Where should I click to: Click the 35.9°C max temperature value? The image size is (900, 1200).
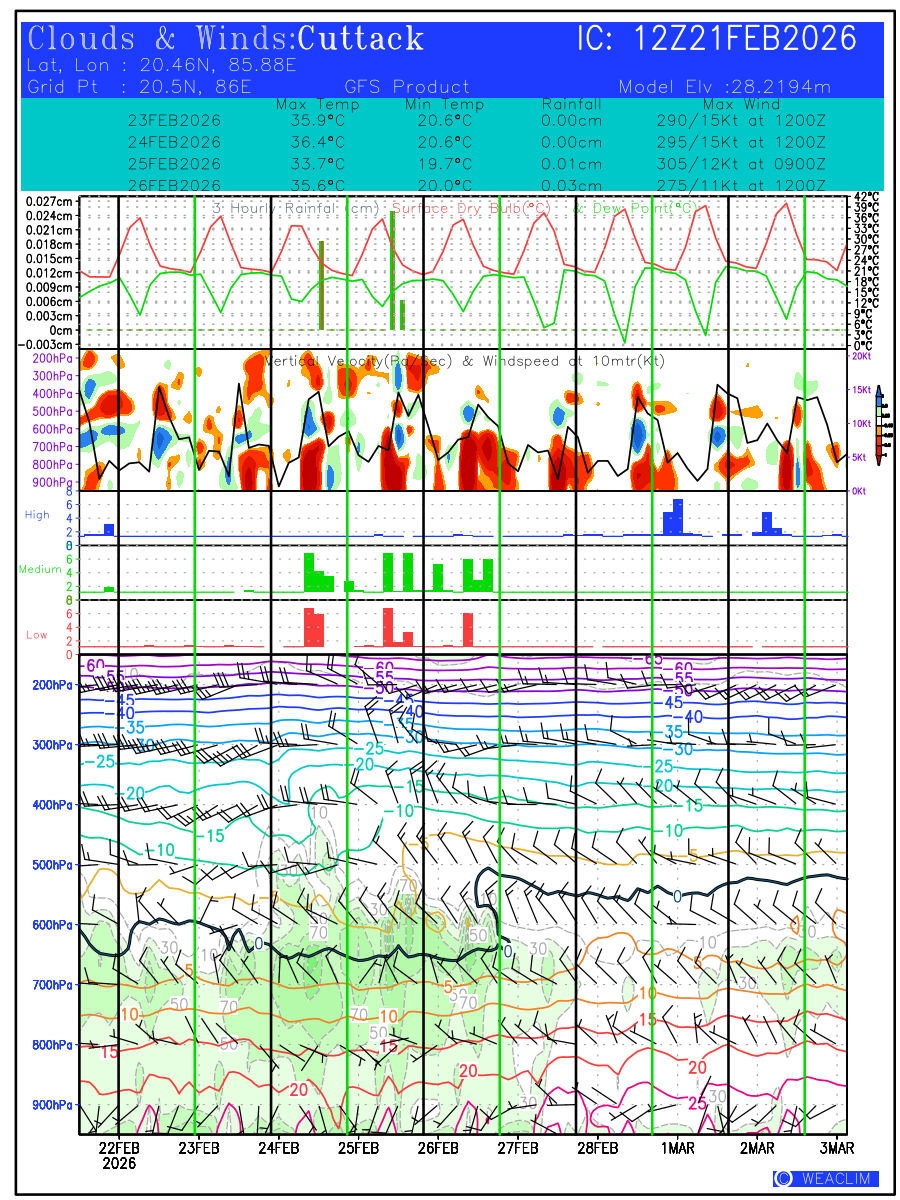317,121
